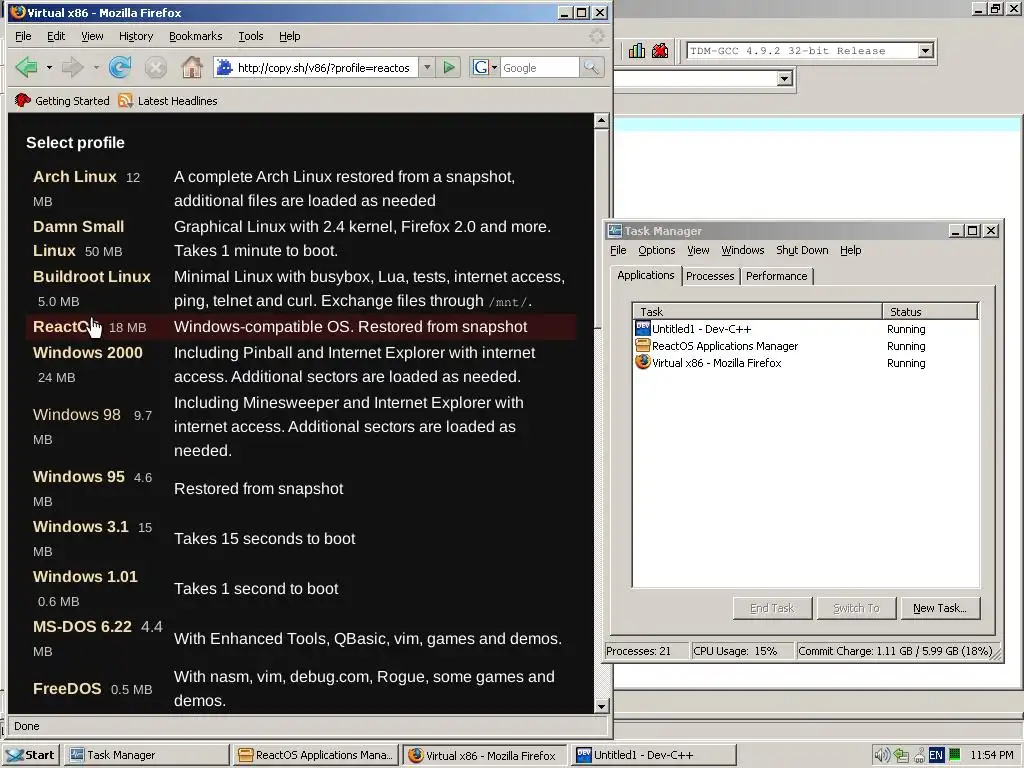Click the End Task button
This screenshot has width=1024, height=768.
click(x=772, y=608)
